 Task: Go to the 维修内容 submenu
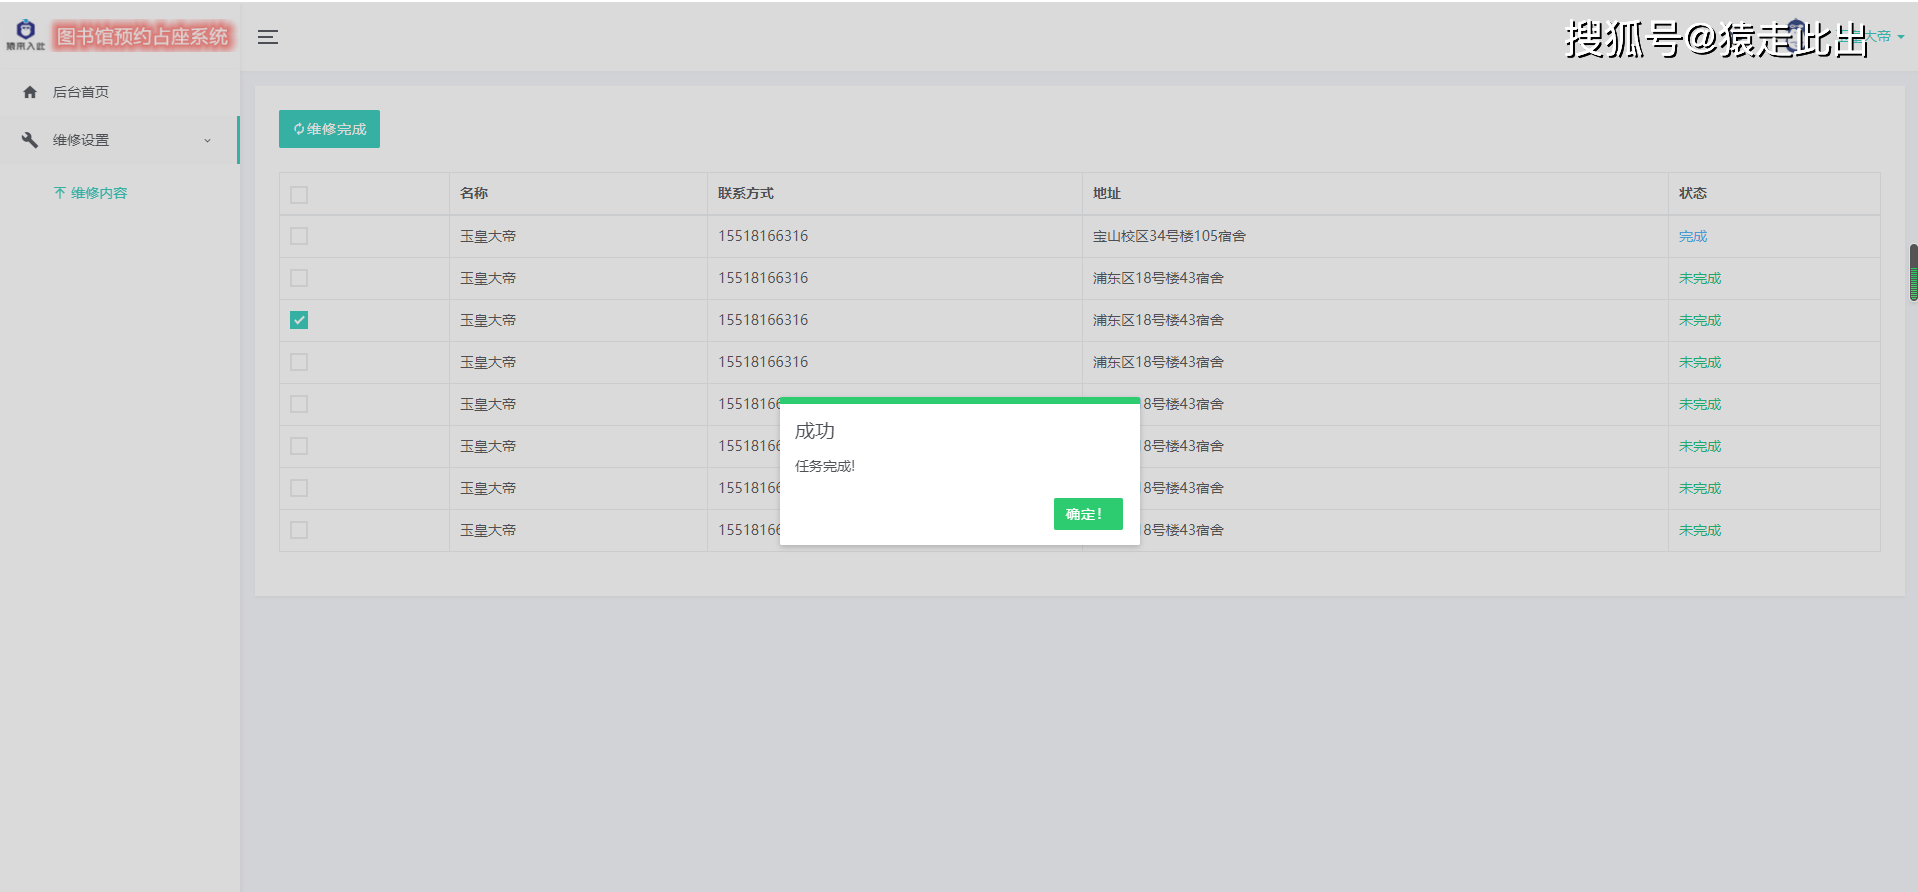pos(99,193)
